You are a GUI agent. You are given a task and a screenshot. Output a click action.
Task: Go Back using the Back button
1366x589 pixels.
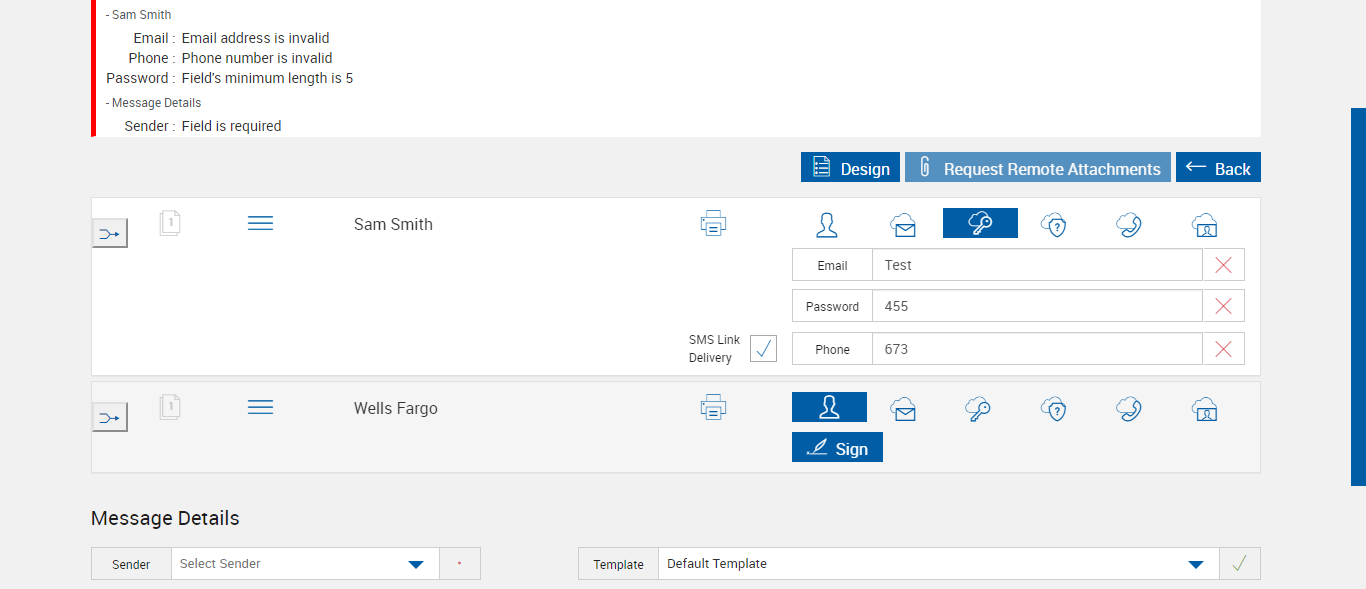(x=1218, y=168)
